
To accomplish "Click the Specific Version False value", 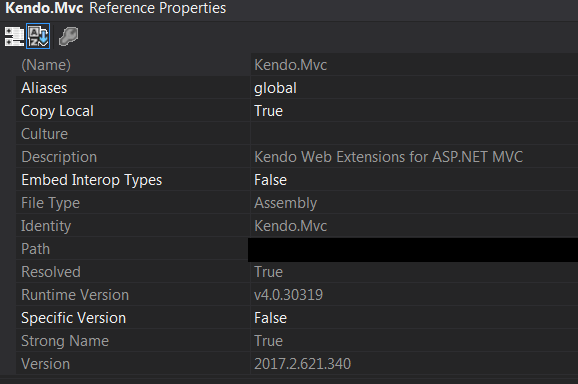I will point(270,318).
